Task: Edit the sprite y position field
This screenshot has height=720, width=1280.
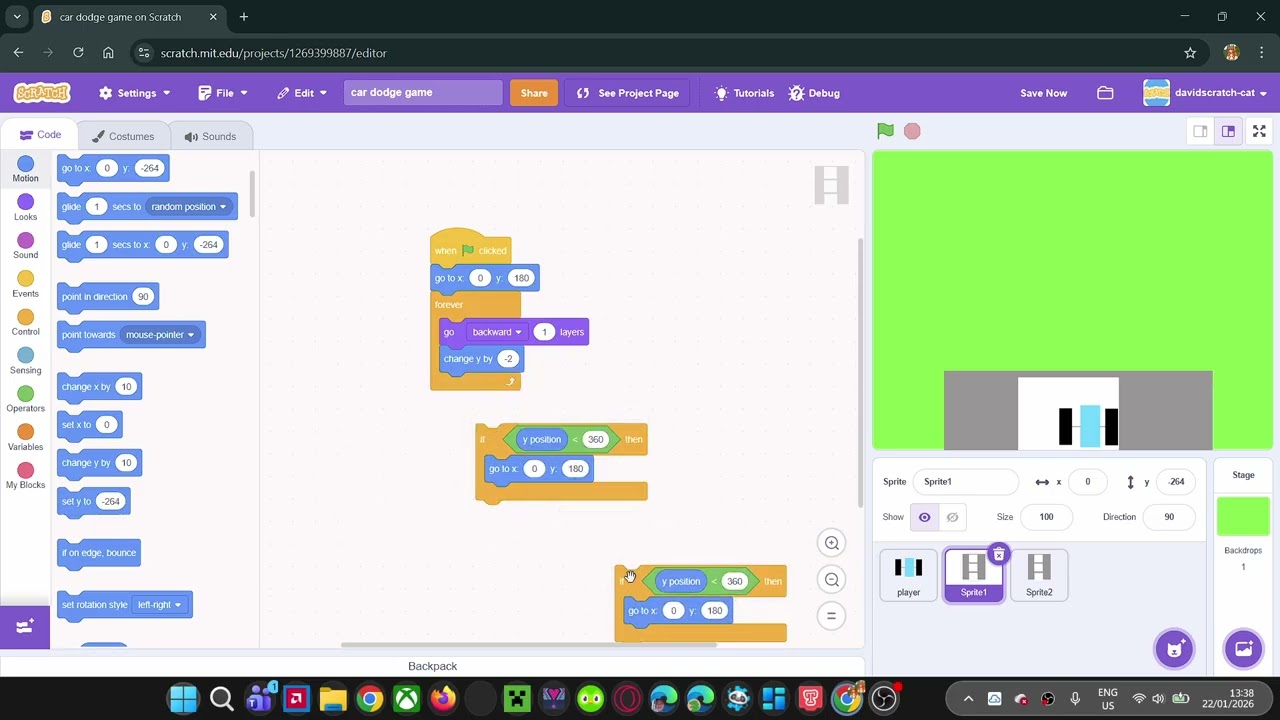Action: [x=1176, y=482]
